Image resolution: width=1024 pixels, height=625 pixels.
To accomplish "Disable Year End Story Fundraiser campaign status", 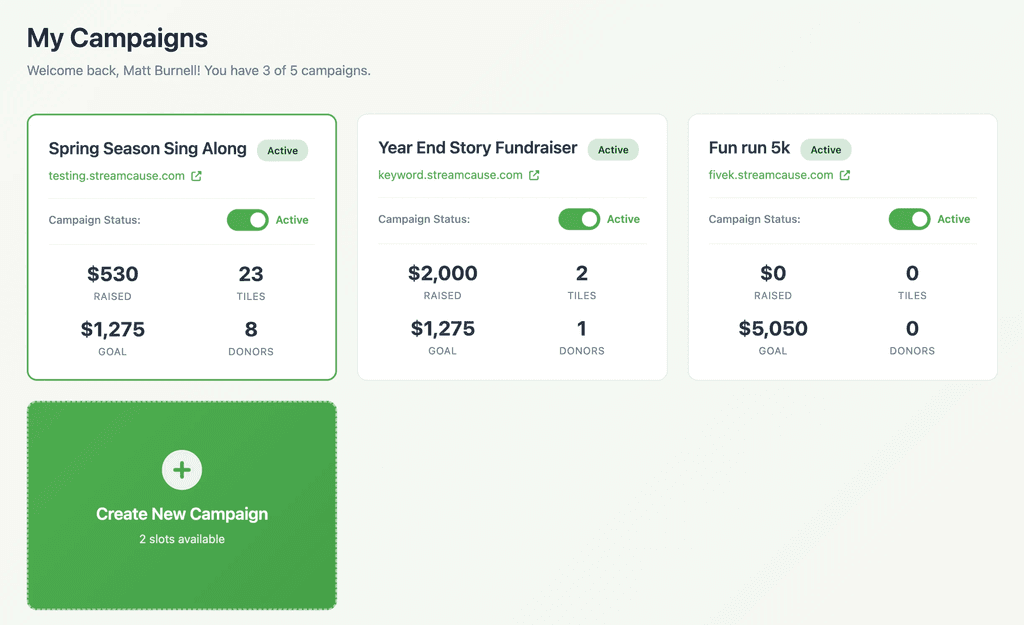I will (579, 219).
